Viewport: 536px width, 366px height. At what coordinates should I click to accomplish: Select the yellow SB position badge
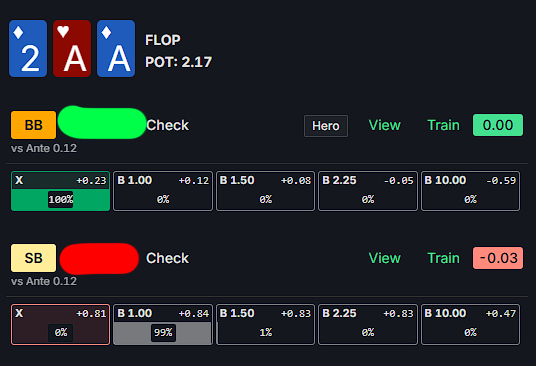coord(34,258)
